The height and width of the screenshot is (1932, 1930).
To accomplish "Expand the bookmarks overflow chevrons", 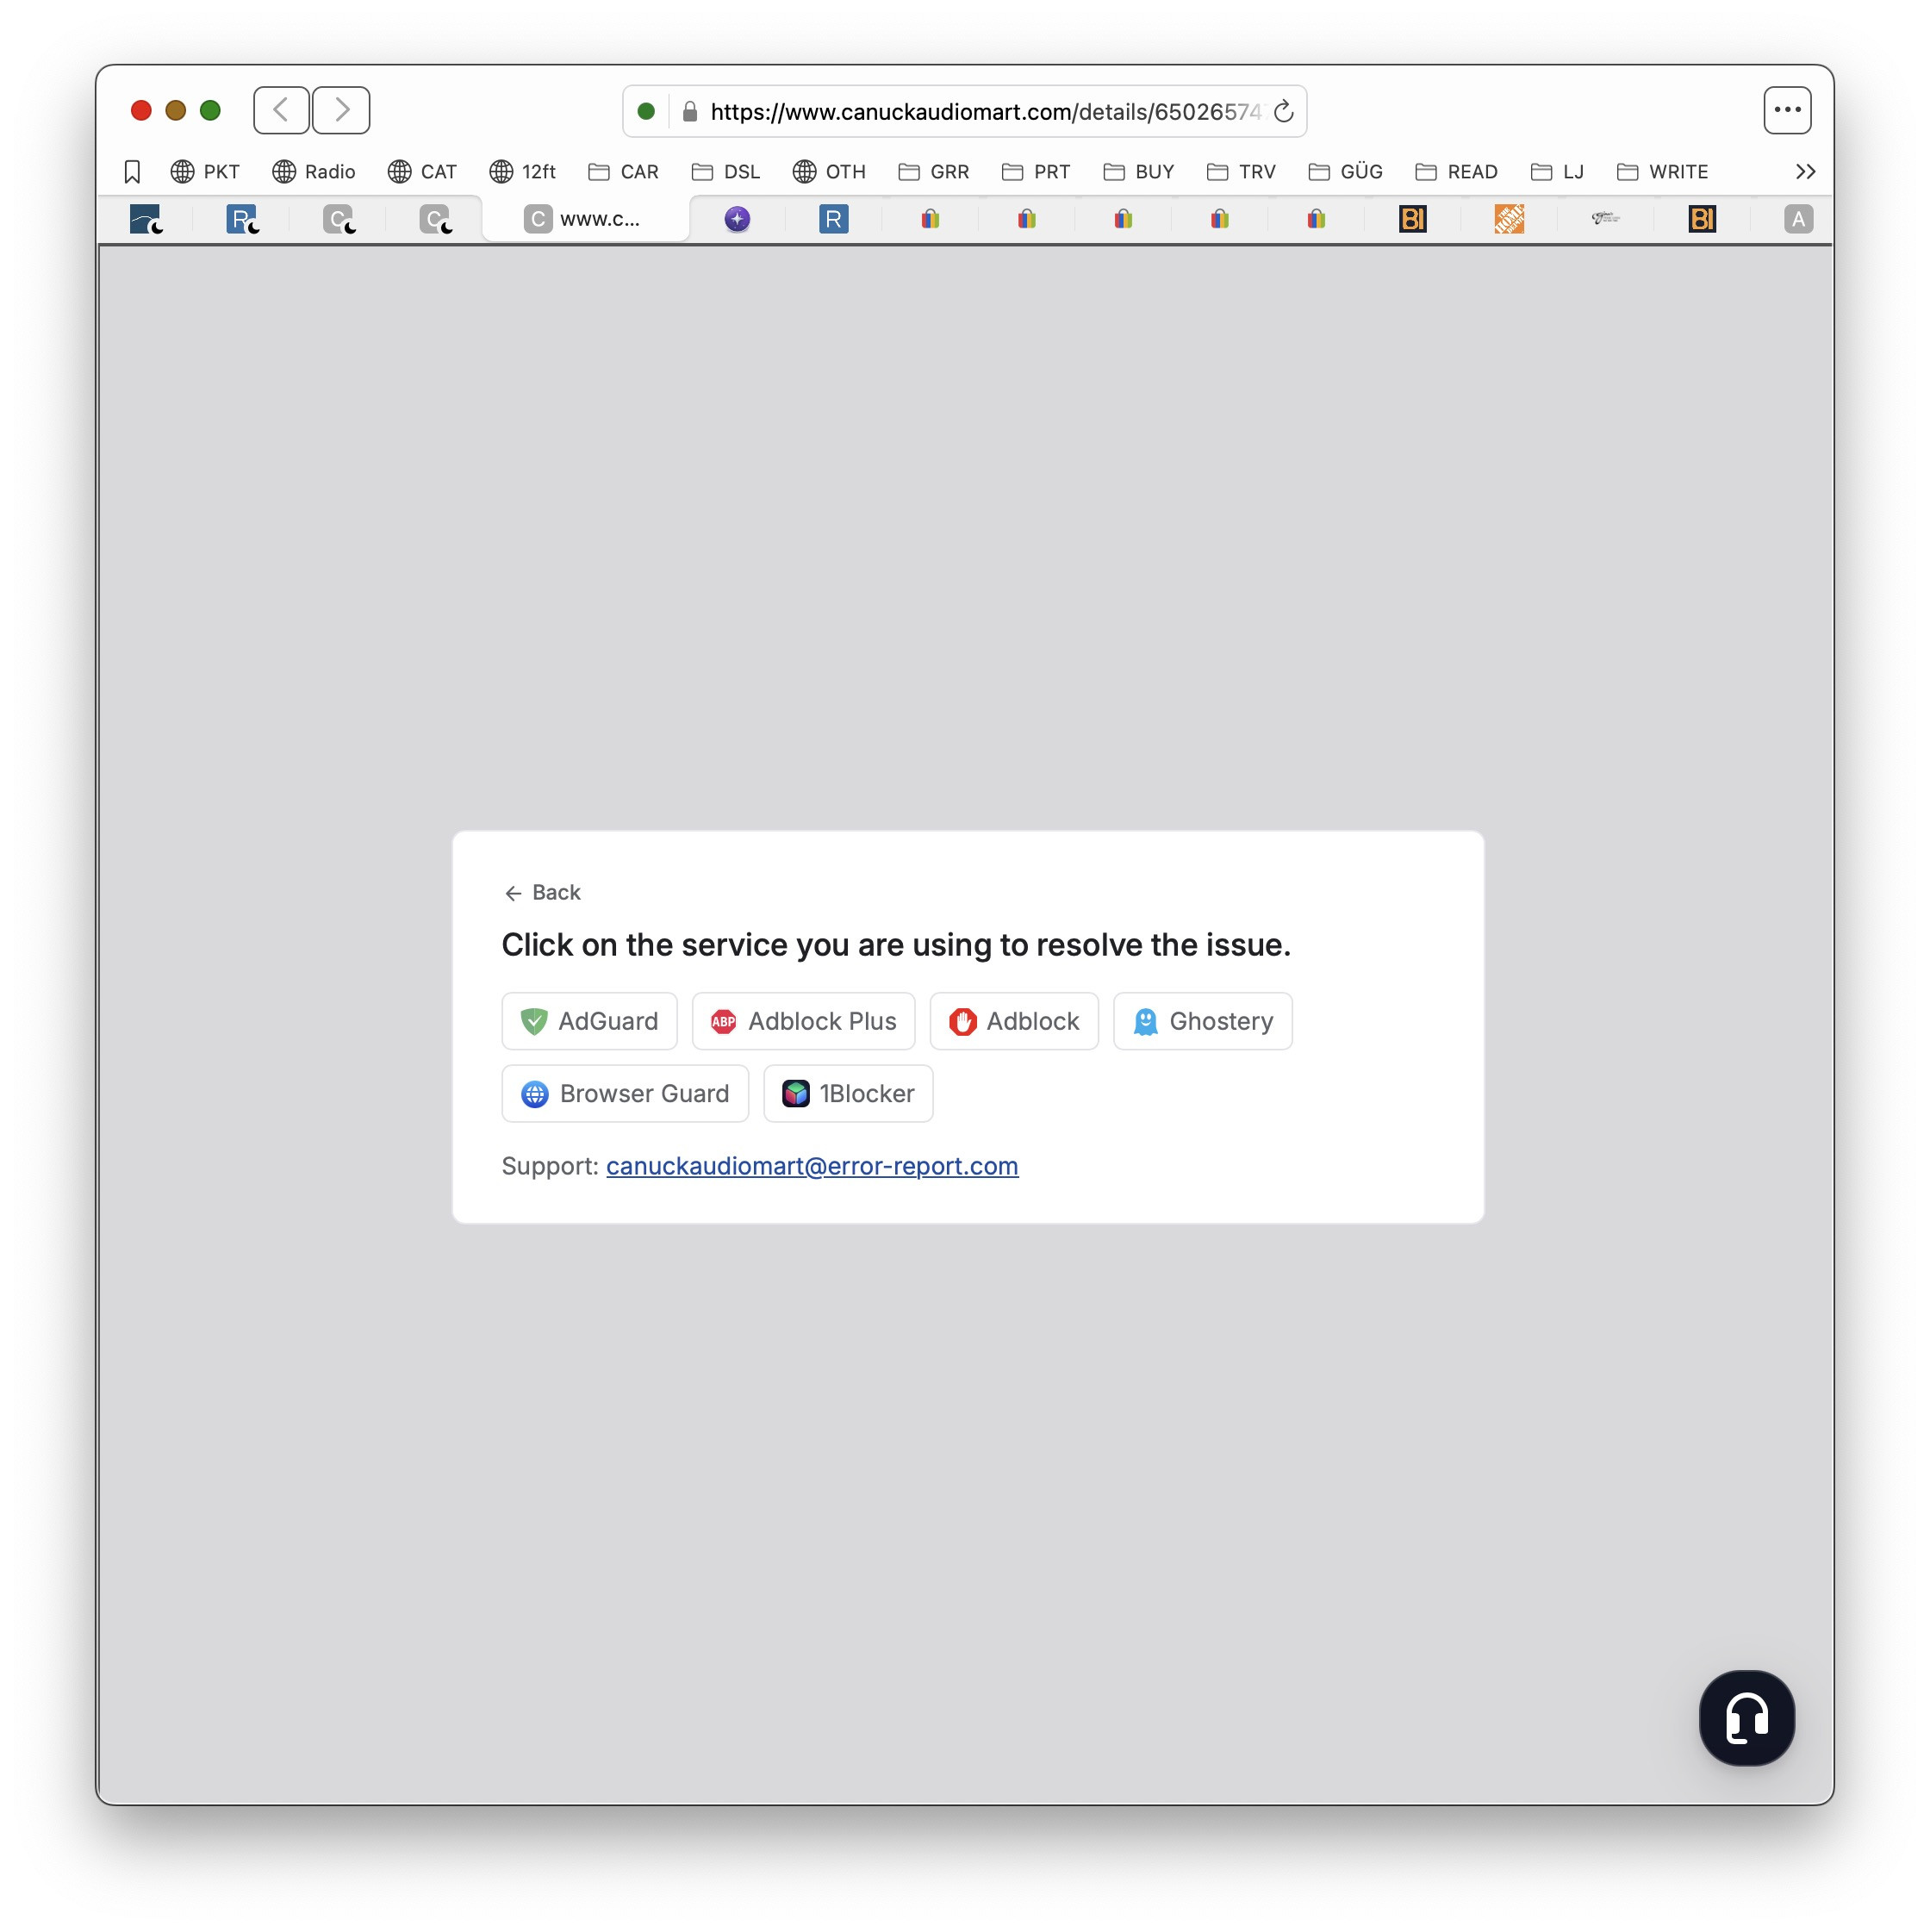I will [1804, 172].
